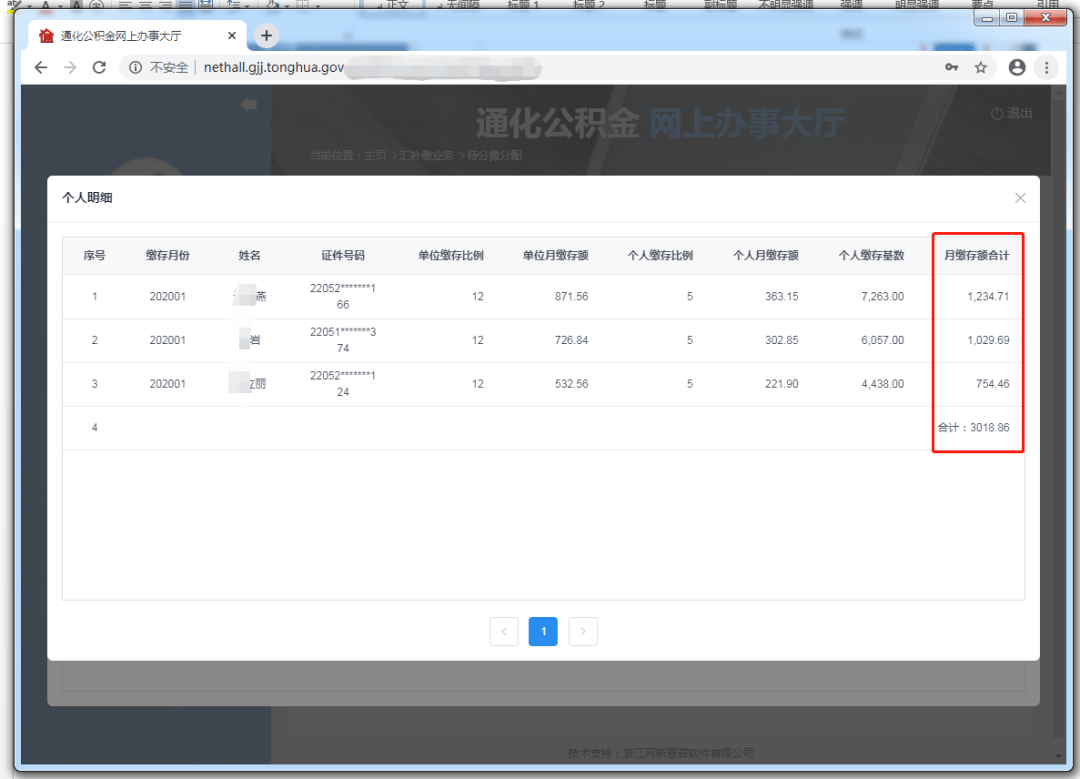Select the cell showing 532.56
1080x779 pixels.
[x=571, y=384]
